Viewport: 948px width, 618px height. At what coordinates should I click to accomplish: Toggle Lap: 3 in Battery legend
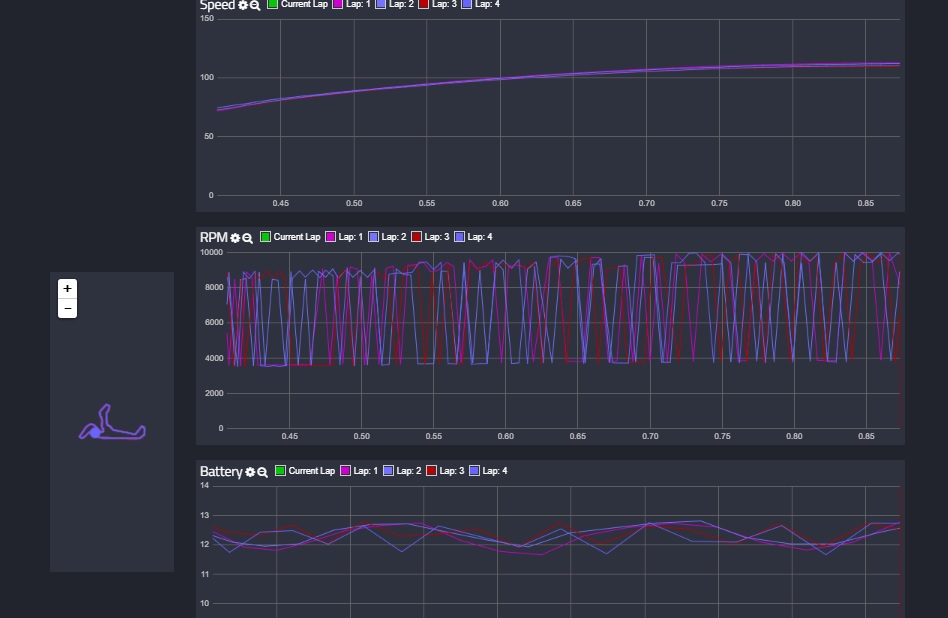pyautogui.click(x=445, y=470)
